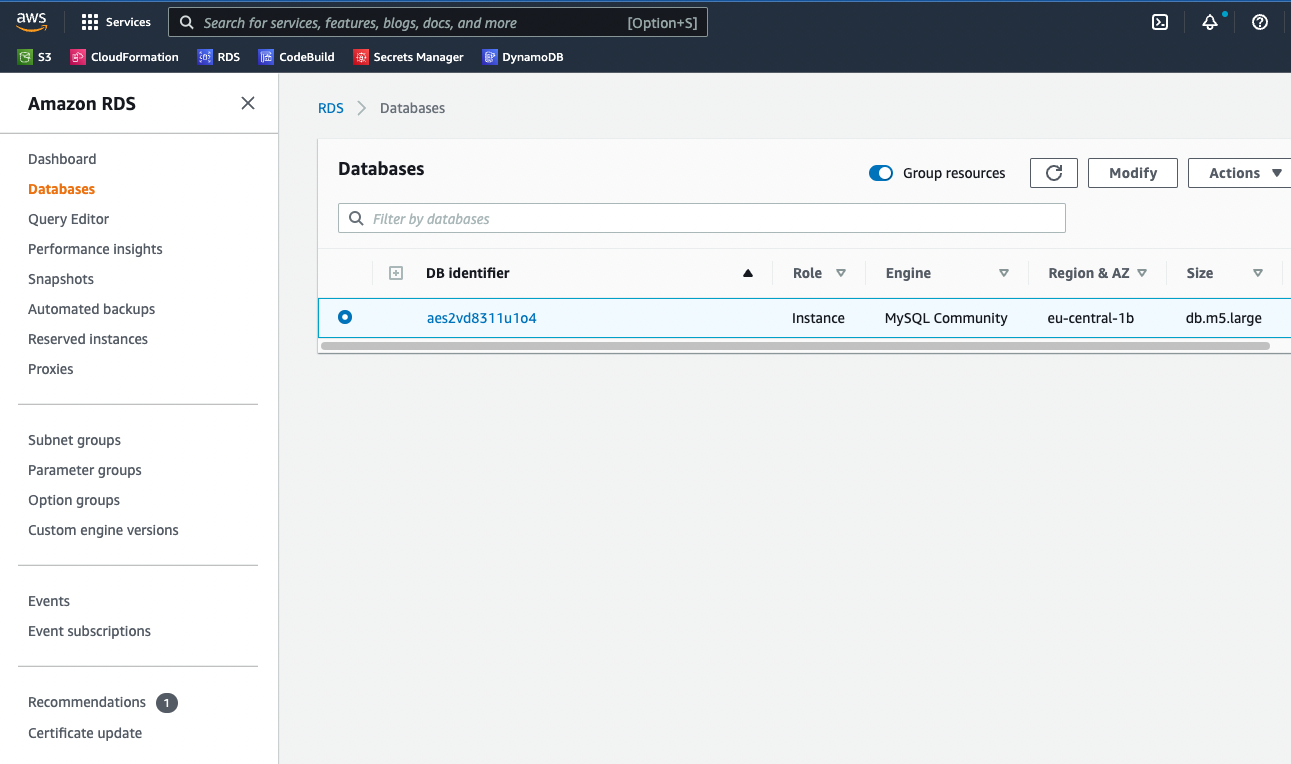
Task: Open the aes2vd8311u1o4 database link
Action: (x=482, y=318)
